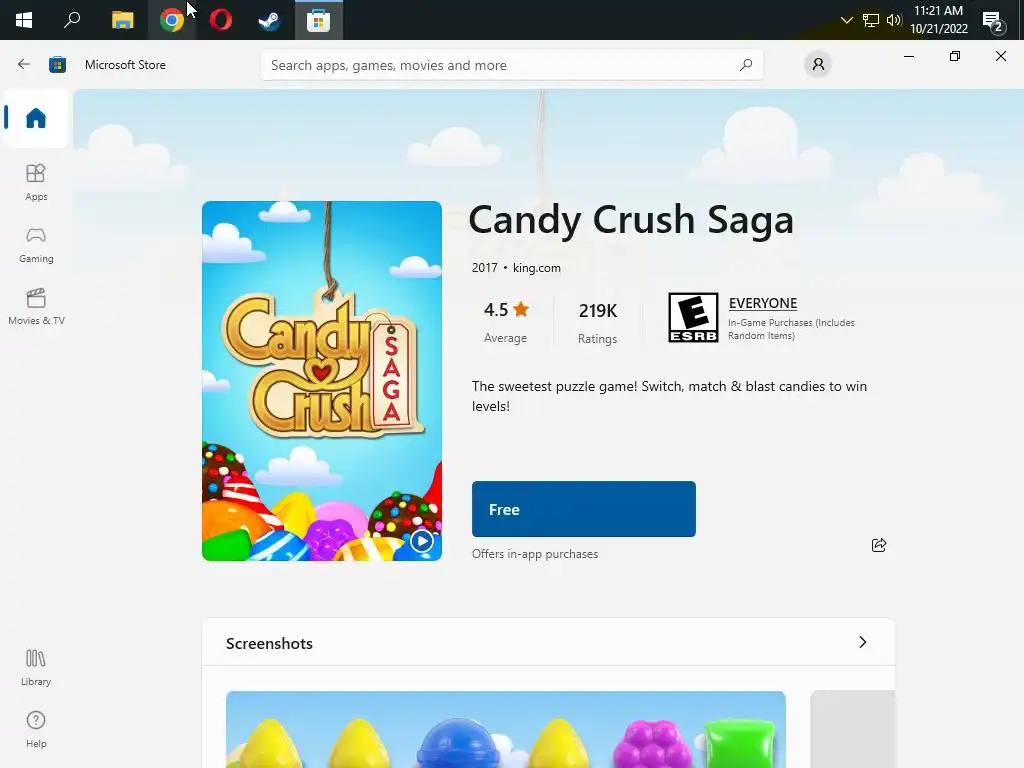This screenshot has width=1024, height=768.
Task: Click the Candy Crush Saga poster image
Action: point(322,381)
